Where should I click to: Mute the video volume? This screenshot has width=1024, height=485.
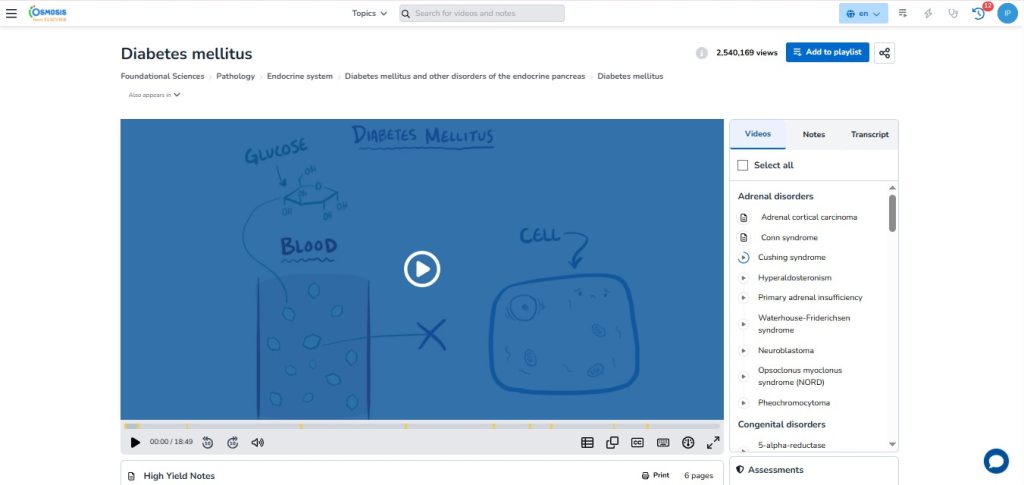point(257,443)
